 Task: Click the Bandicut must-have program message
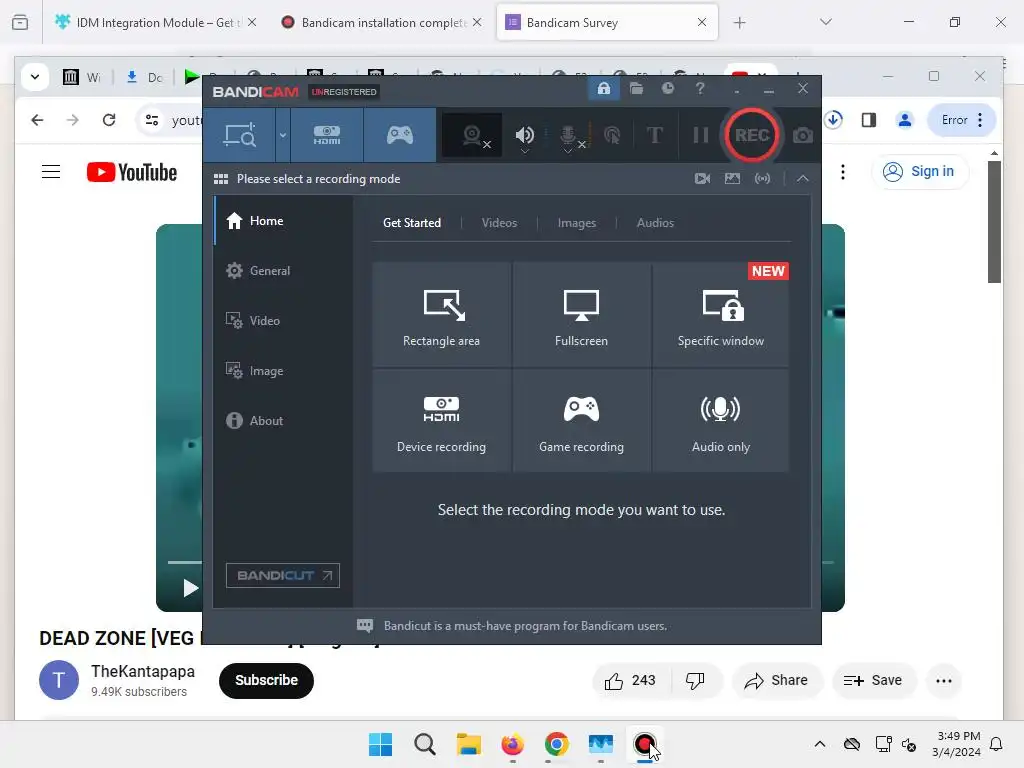525,626
